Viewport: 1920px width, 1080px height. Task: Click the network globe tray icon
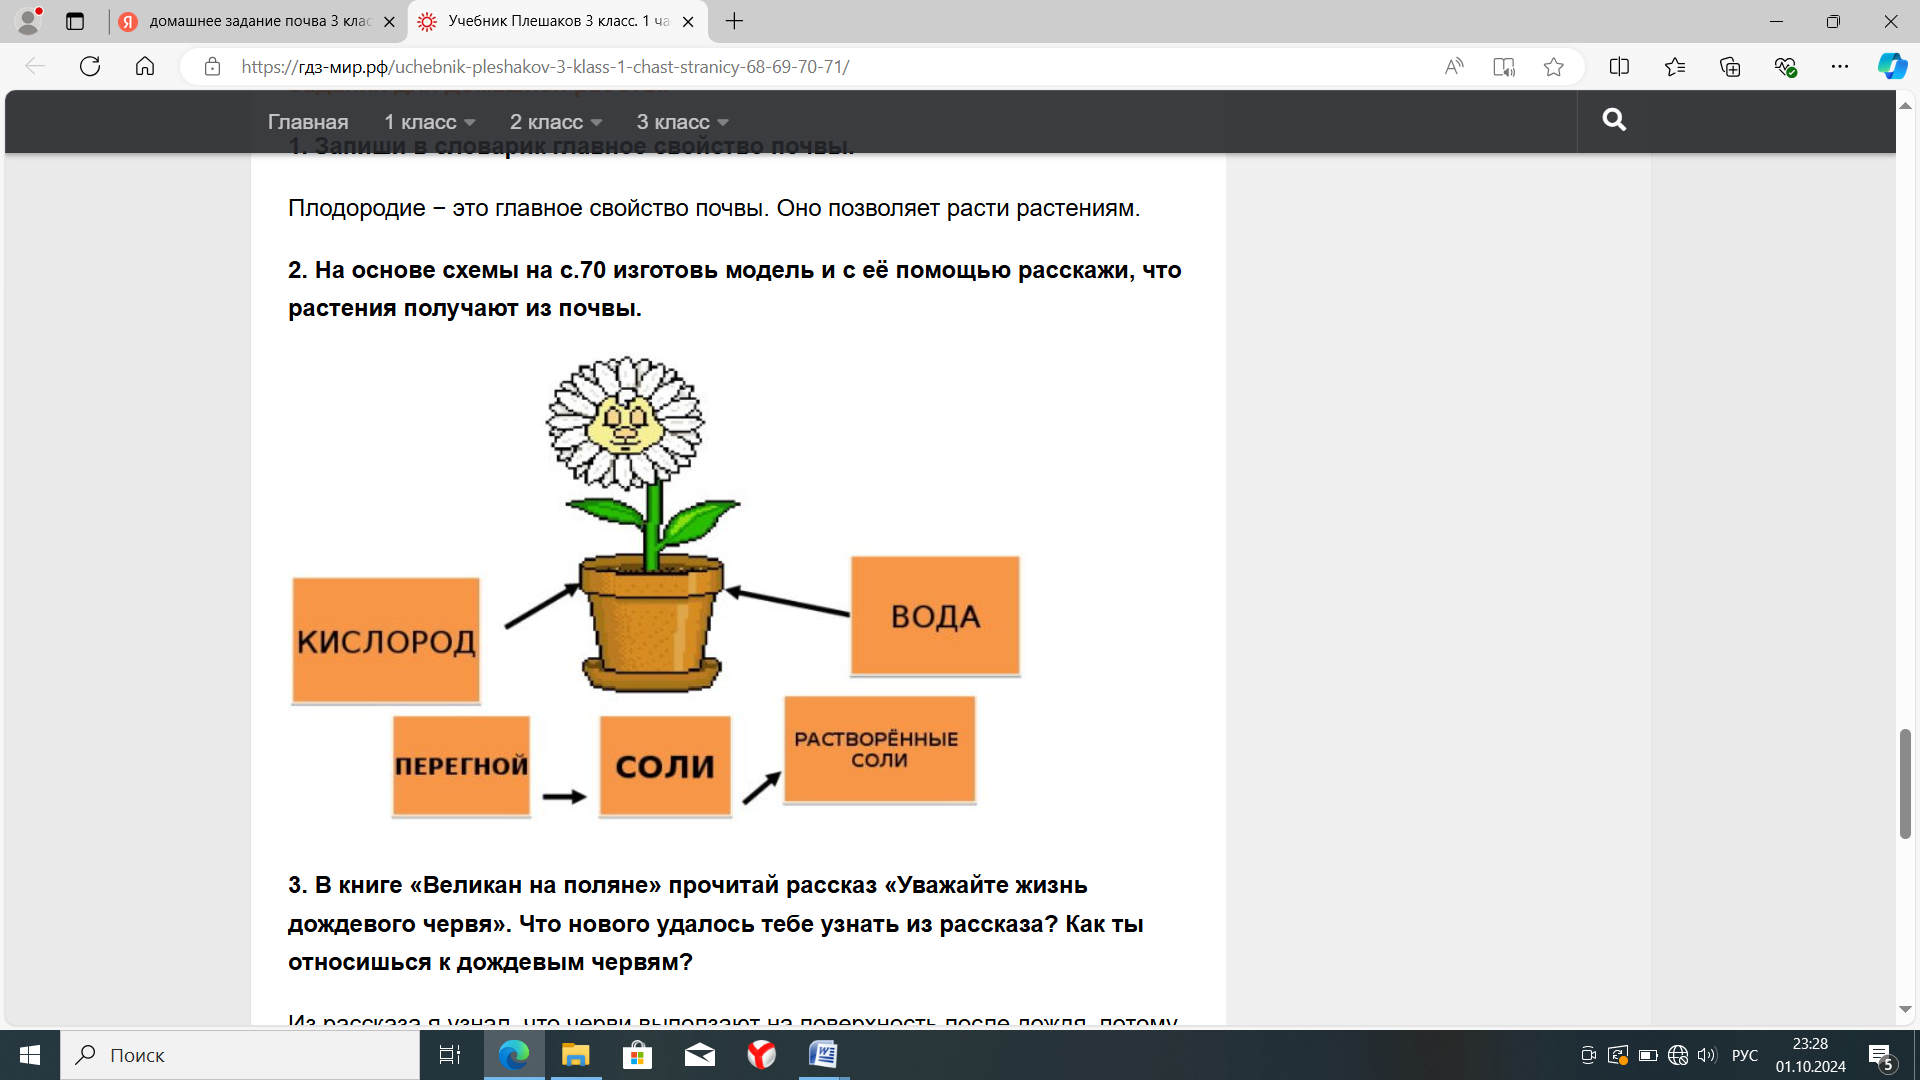coord(1678,1055)
